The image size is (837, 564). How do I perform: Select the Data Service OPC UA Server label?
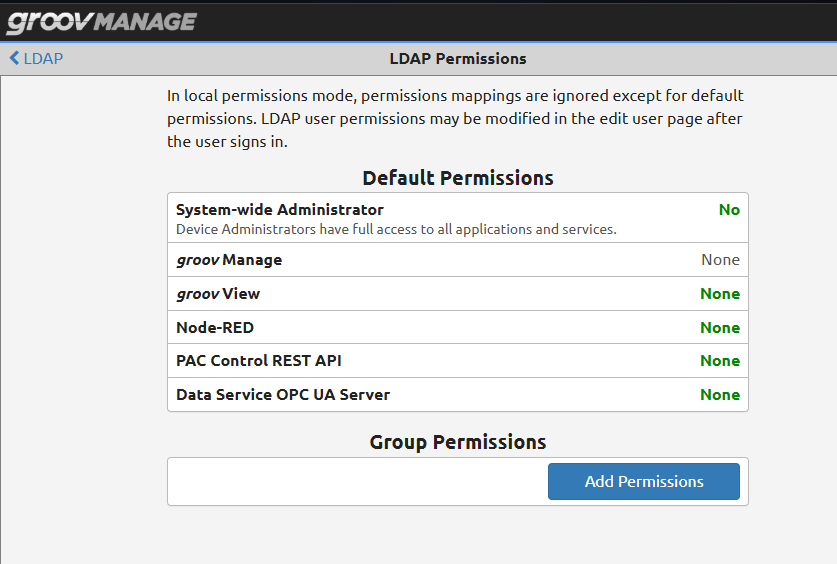283,395
